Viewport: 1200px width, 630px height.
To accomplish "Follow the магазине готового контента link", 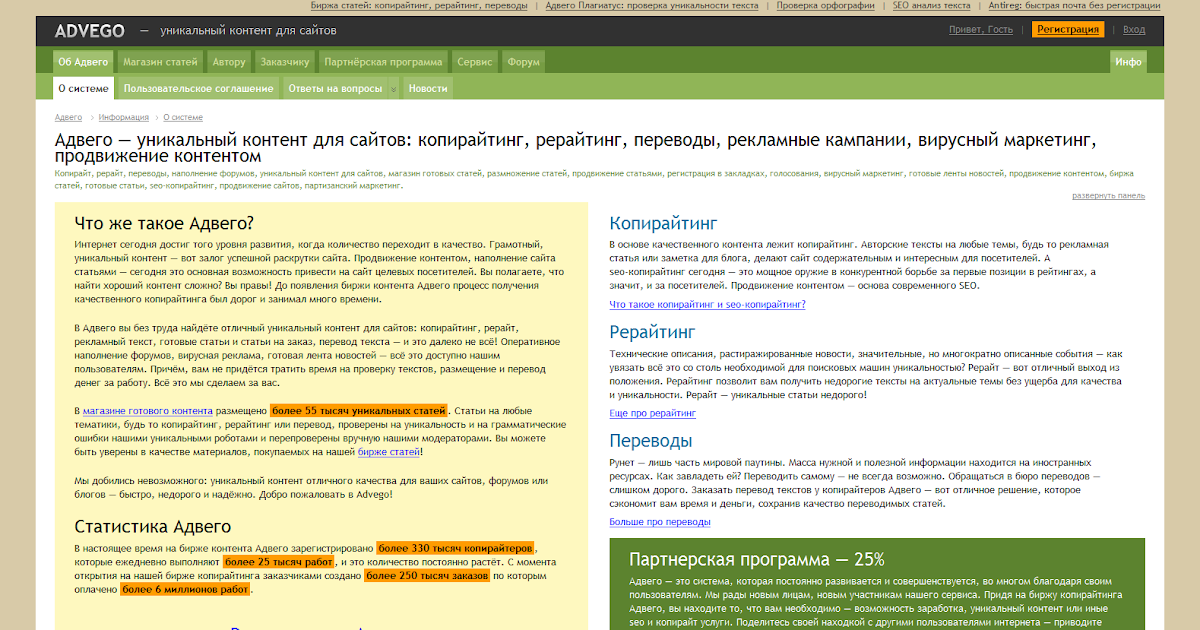I will pos(148,411).
